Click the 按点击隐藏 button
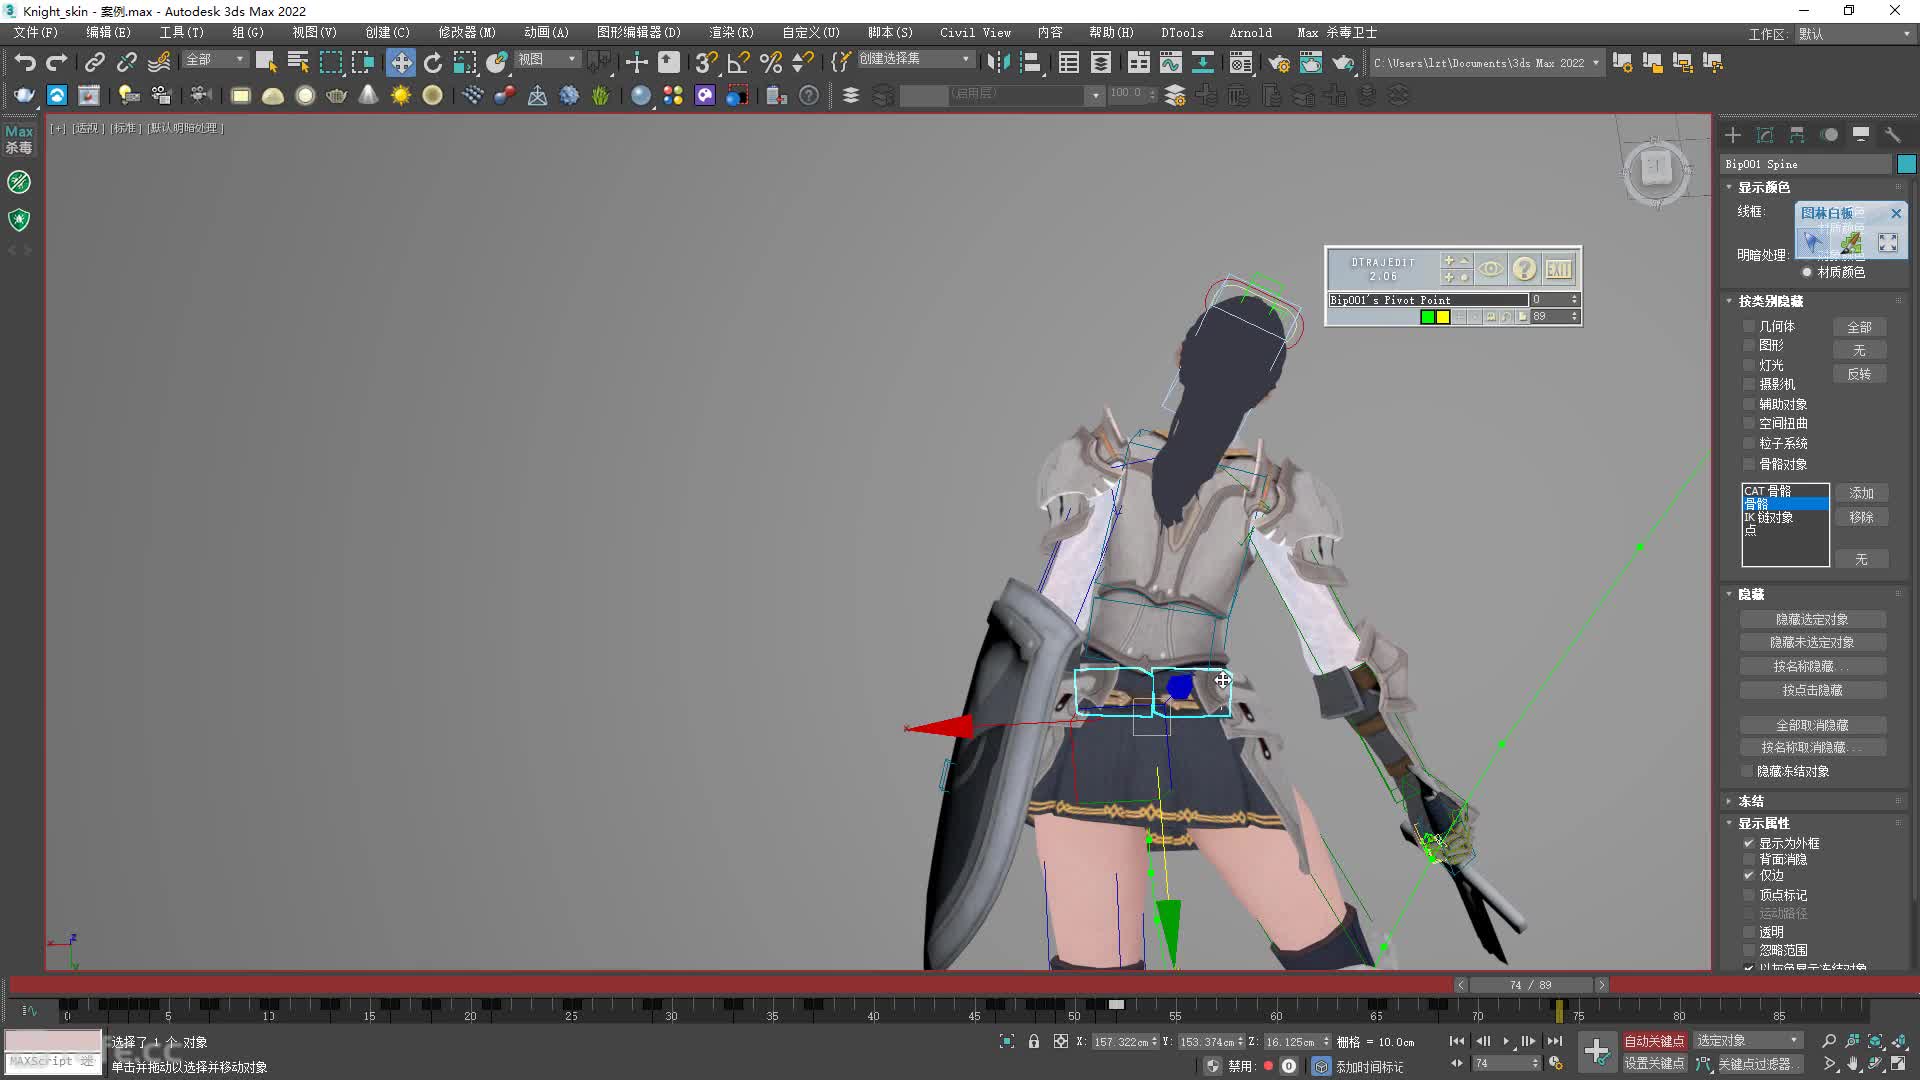Screen dimensions: 1920x1080 point(1812,690)
